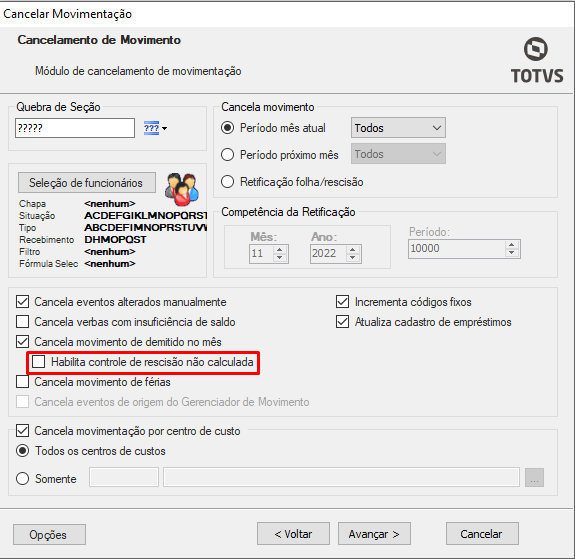Click the Opções button
575x559 pixels.
tap(49, 535)
